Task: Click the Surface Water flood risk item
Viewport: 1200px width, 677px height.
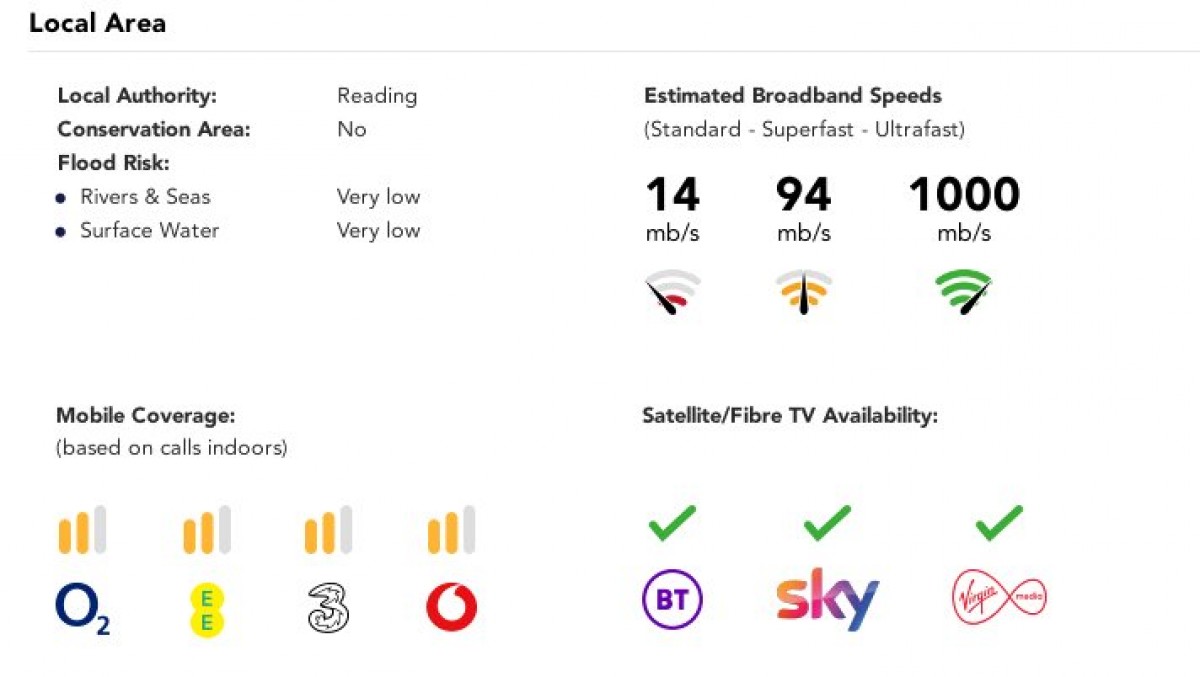Action: [149, 231]
